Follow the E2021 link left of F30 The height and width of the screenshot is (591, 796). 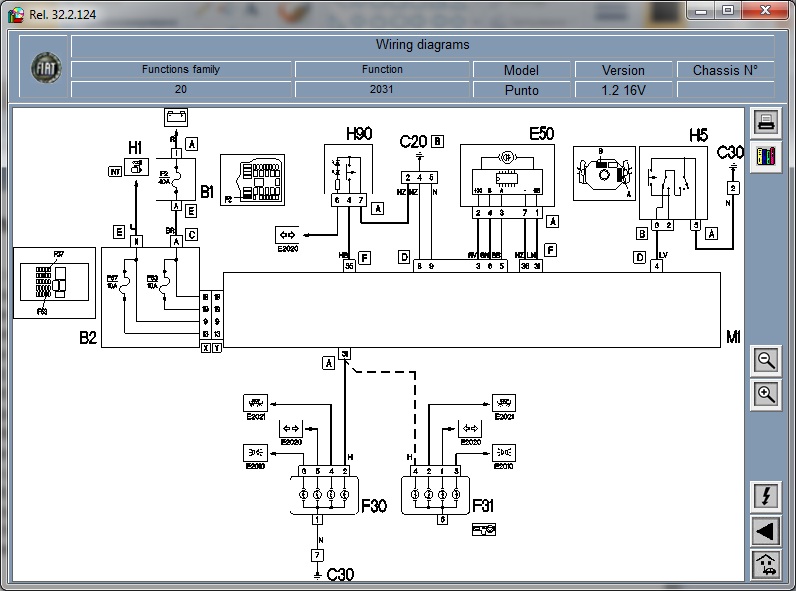click(x=257, y=402)
